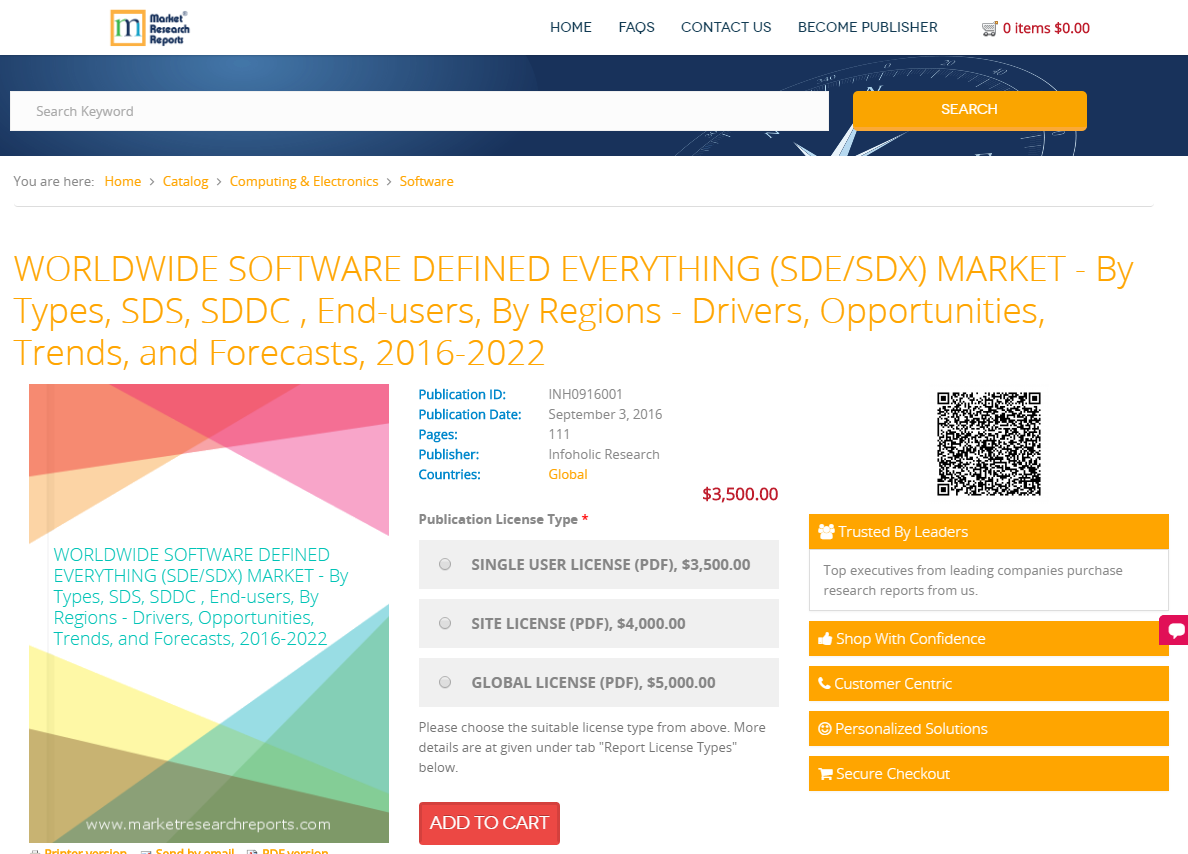Open the Market Research Reports logo
The height and width of the screenshot is (854, 1188).
coord(150,28)
